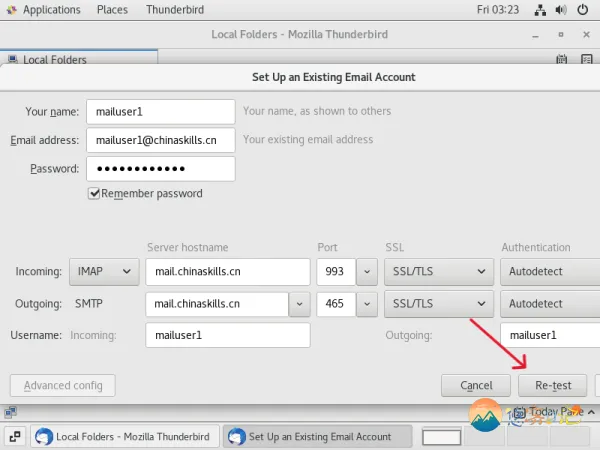600x450 pixels.
Task: Switch to Local Folders Thunderbird taskbar window
Action: pos(123,436)
